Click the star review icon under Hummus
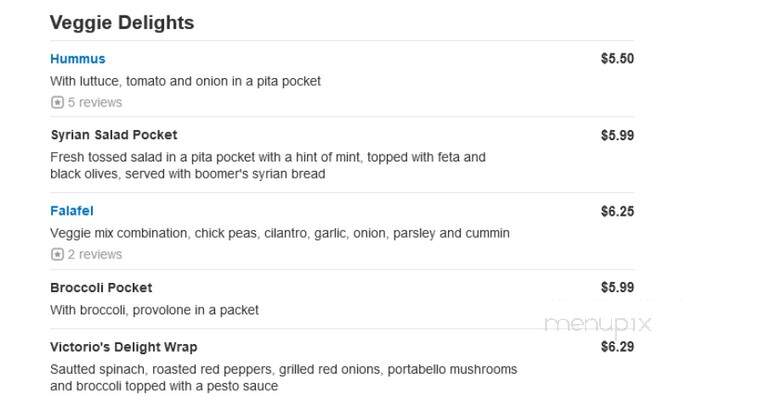The image size is (777, 407). pos(57,103)
